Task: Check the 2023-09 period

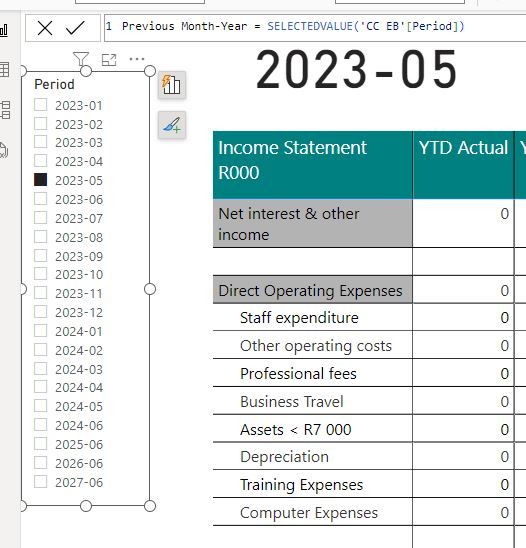Action: (x=41, y=256)
